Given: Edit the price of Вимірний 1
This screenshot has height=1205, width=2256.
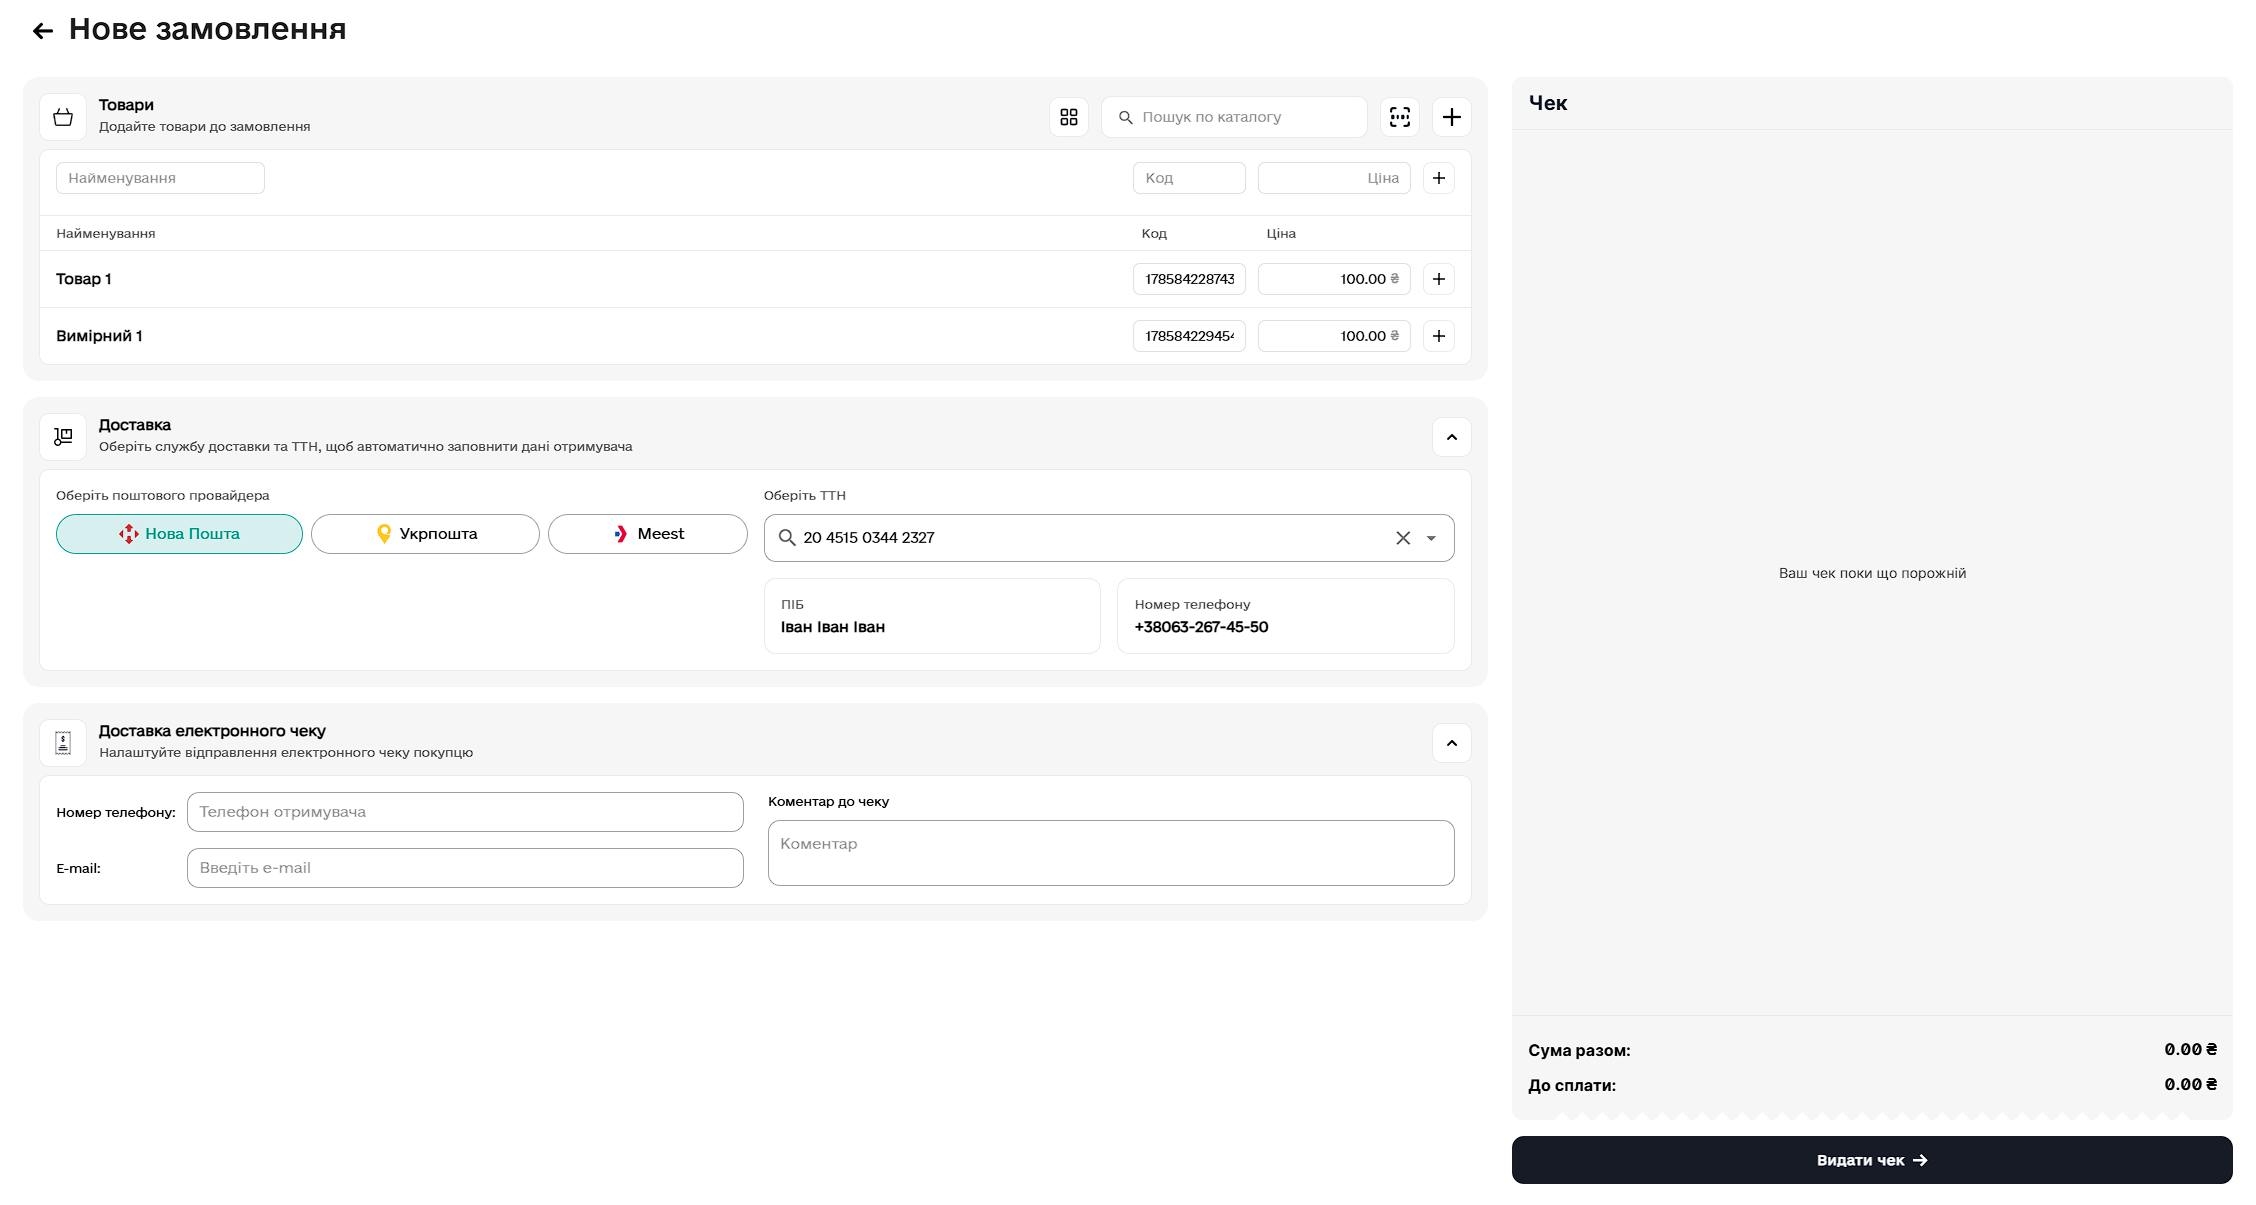Looking at the screenshot, I should [1334, 336].
